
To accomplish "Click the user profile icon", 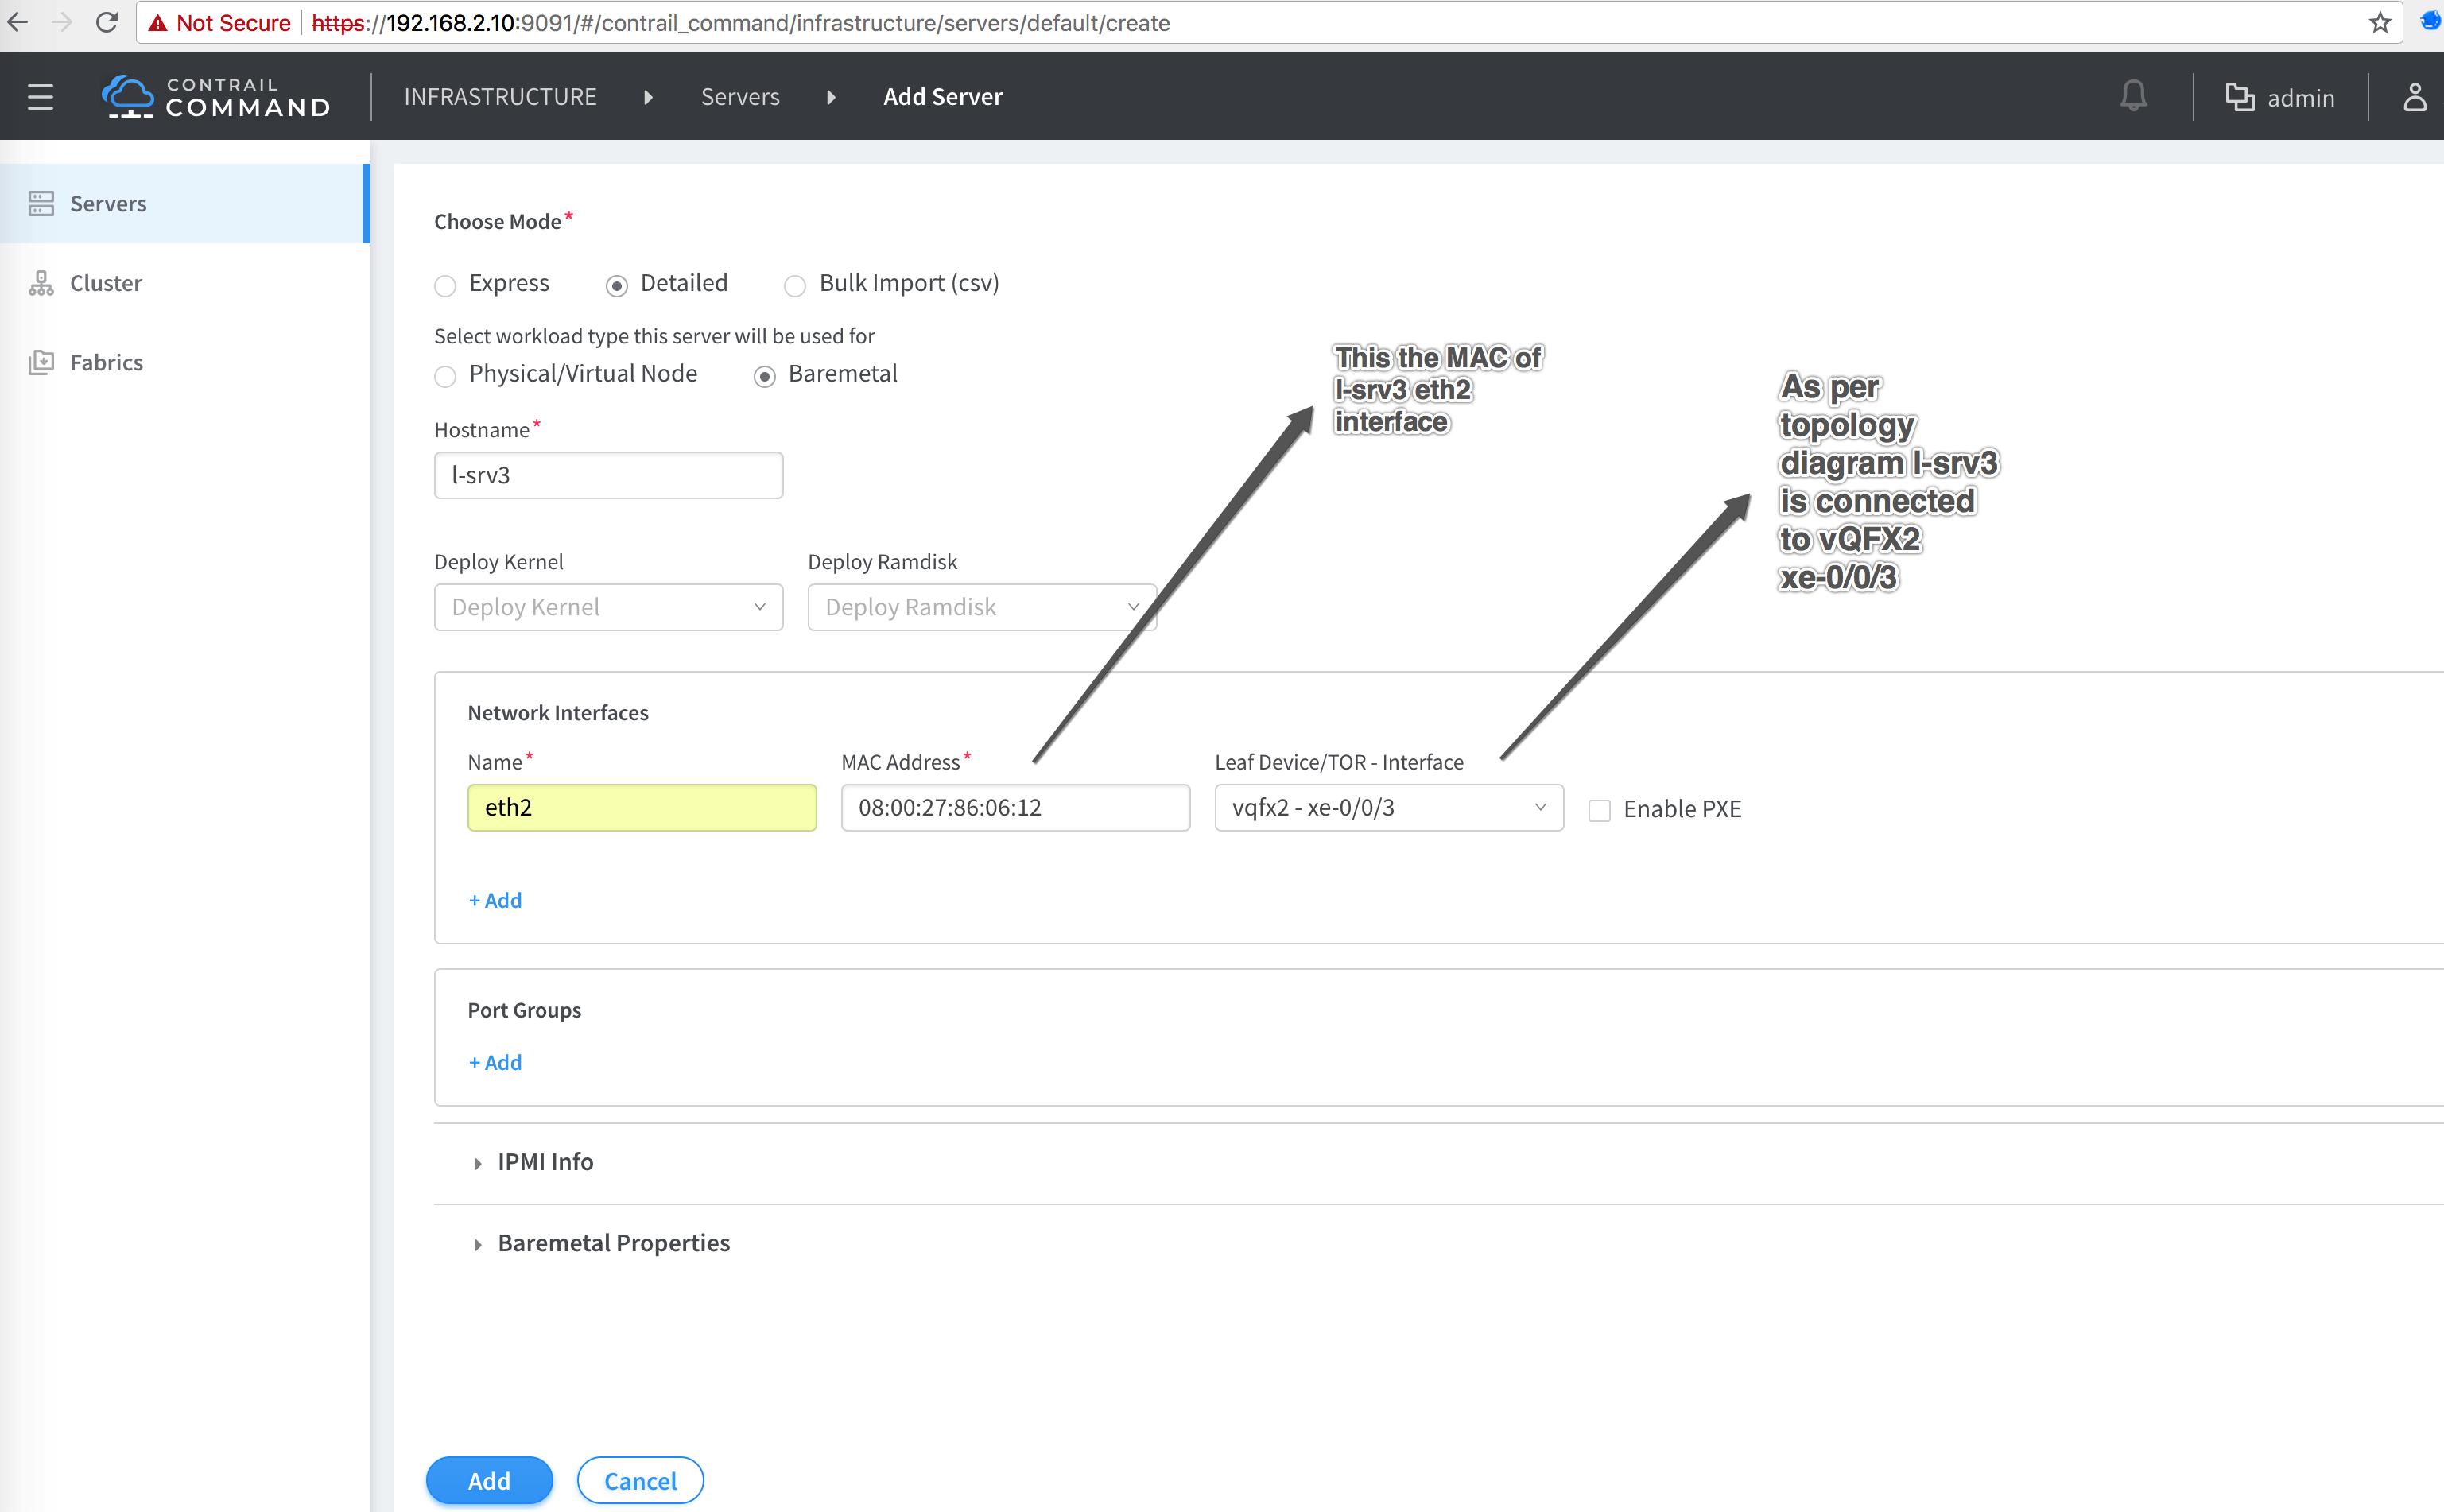I will pyautogui.click(x=2414, y=97).
